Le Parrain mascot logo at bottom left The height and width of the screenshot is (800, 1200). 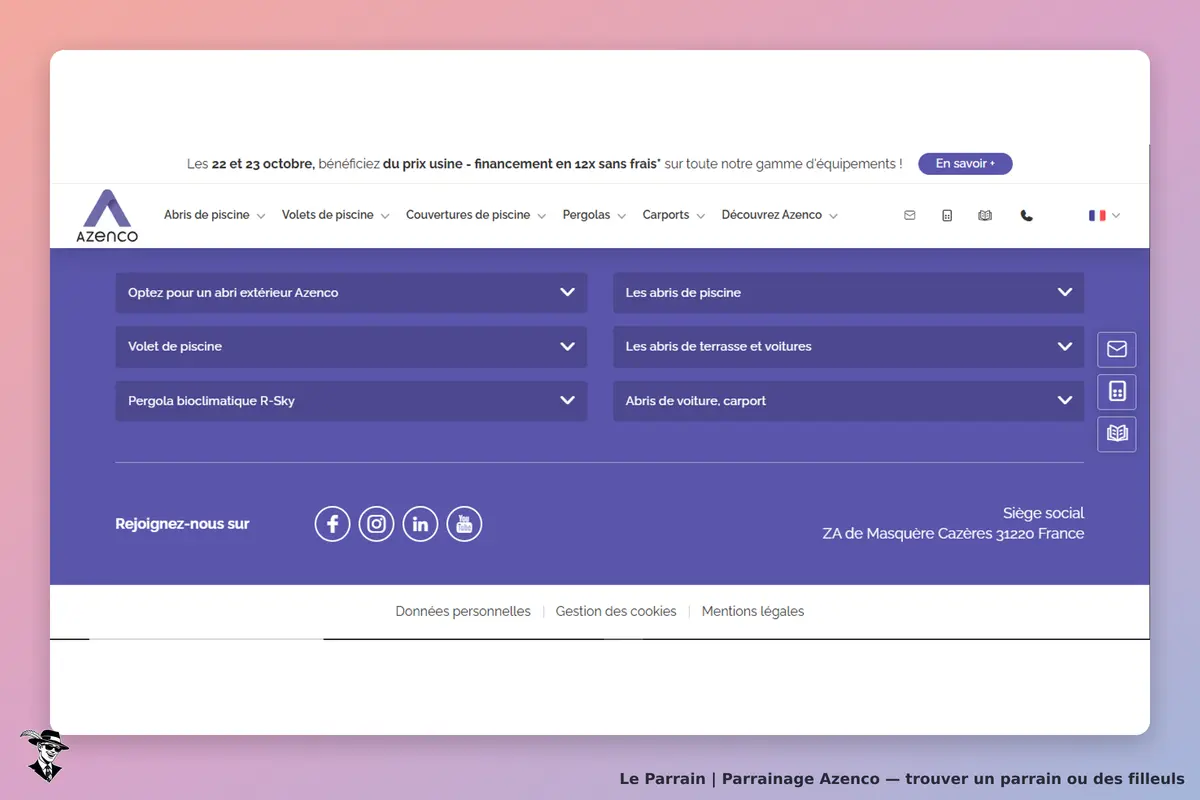click(x=44, y=755)
